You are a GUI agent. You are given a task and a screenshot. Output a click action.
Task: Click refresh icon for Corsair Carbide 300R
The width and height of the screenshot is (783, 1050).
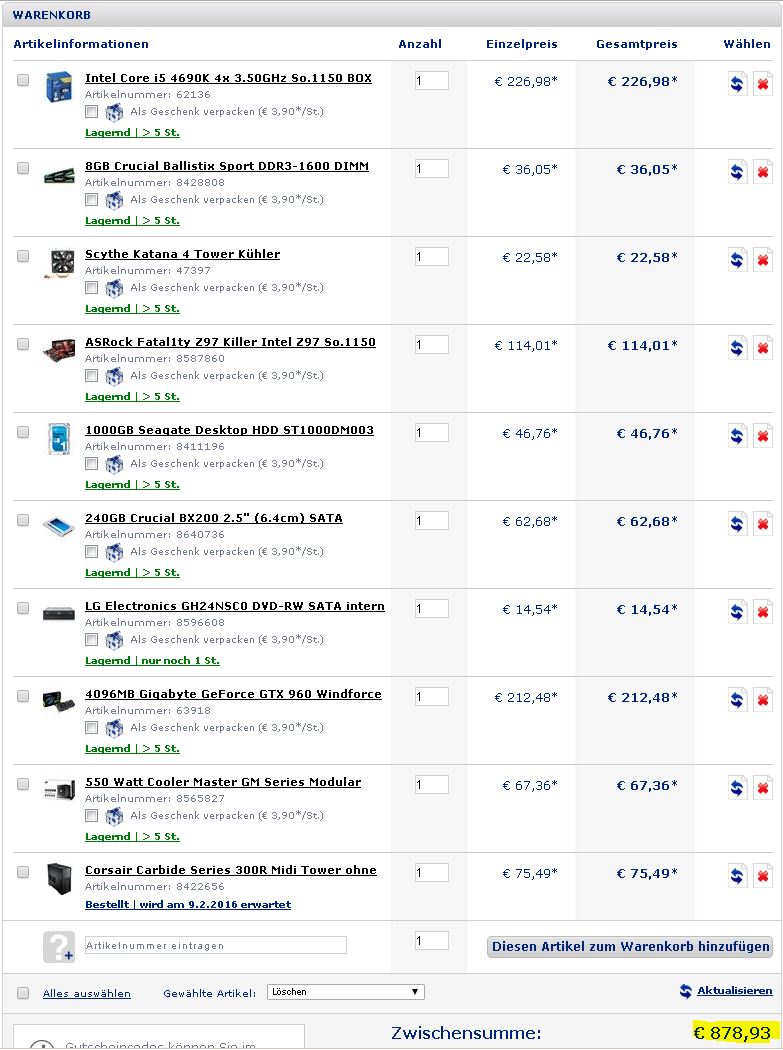pos(738,876)
